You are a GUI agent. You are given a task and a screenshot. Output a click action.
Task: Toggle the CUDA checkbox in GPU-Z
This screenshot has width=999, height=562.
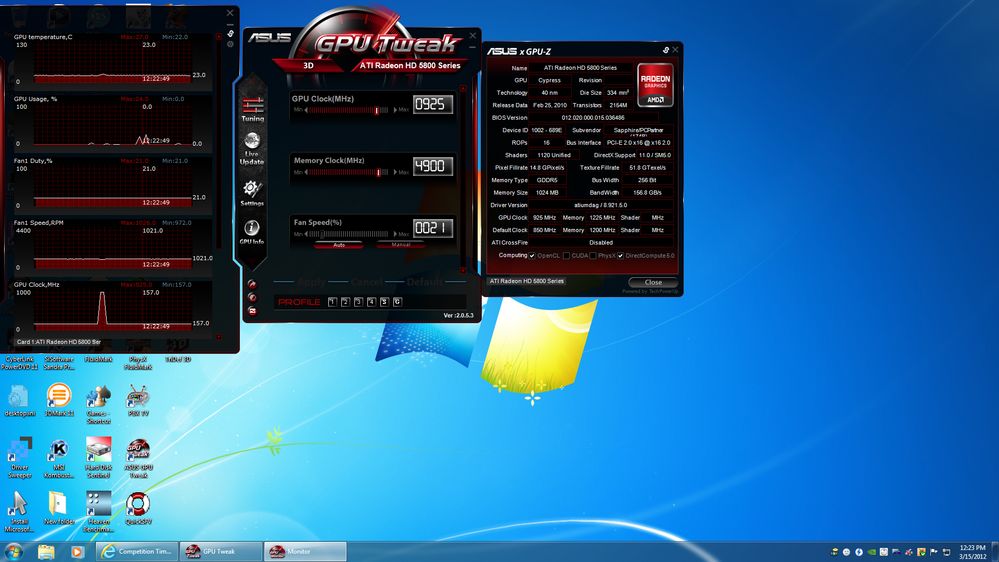click(566, 256)
